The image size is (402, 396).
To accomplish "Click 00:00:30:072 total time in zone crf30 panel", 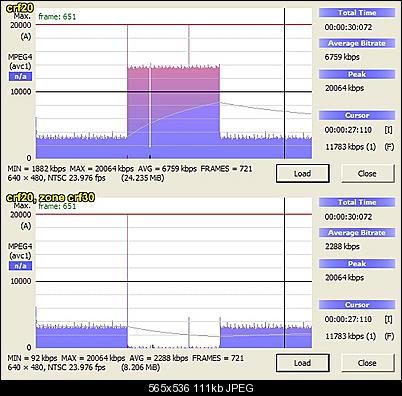I will coord(348,216).
